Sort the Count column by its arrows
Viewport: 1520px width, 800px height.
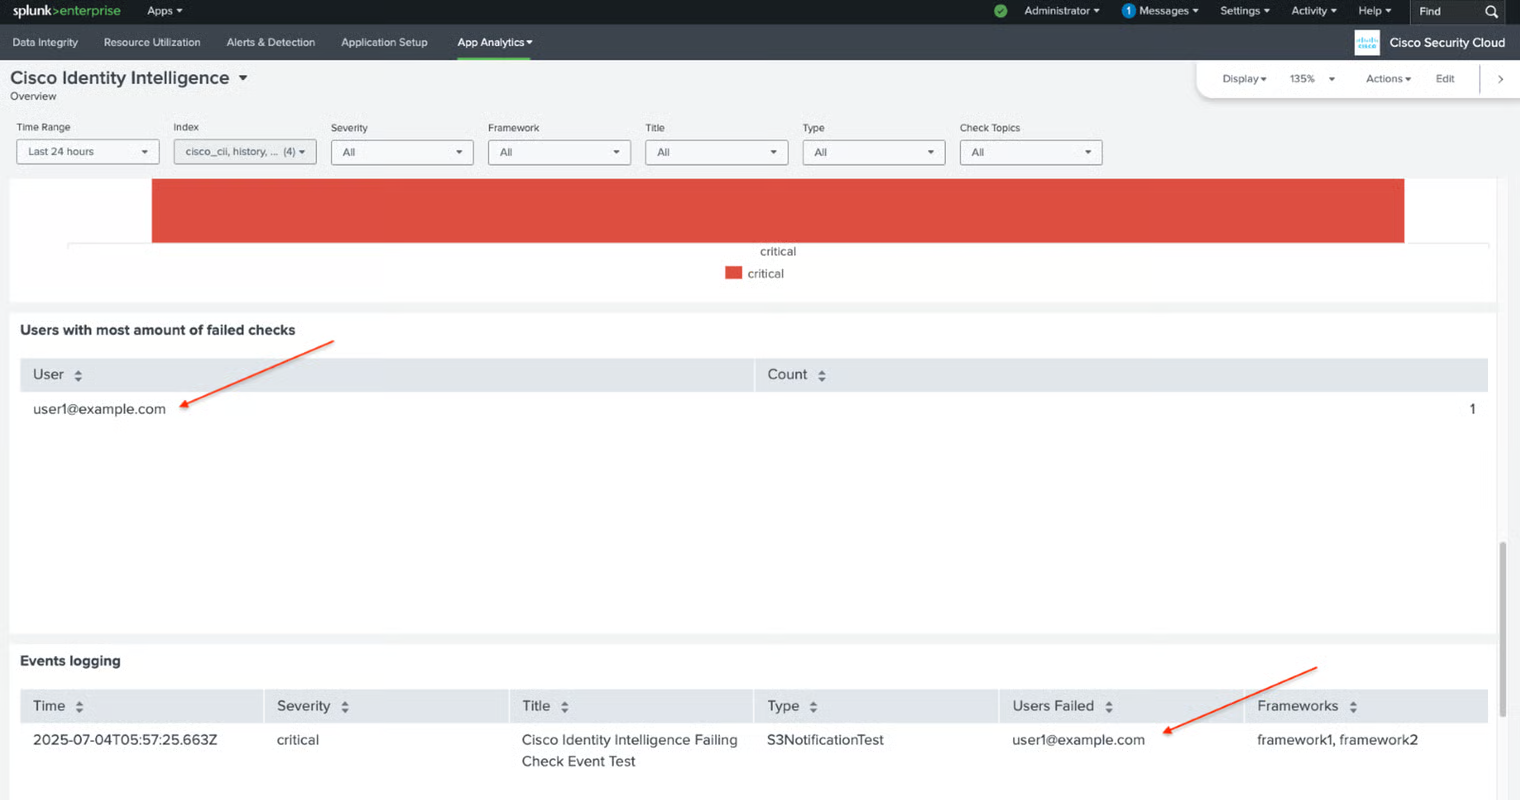(822, 376)
